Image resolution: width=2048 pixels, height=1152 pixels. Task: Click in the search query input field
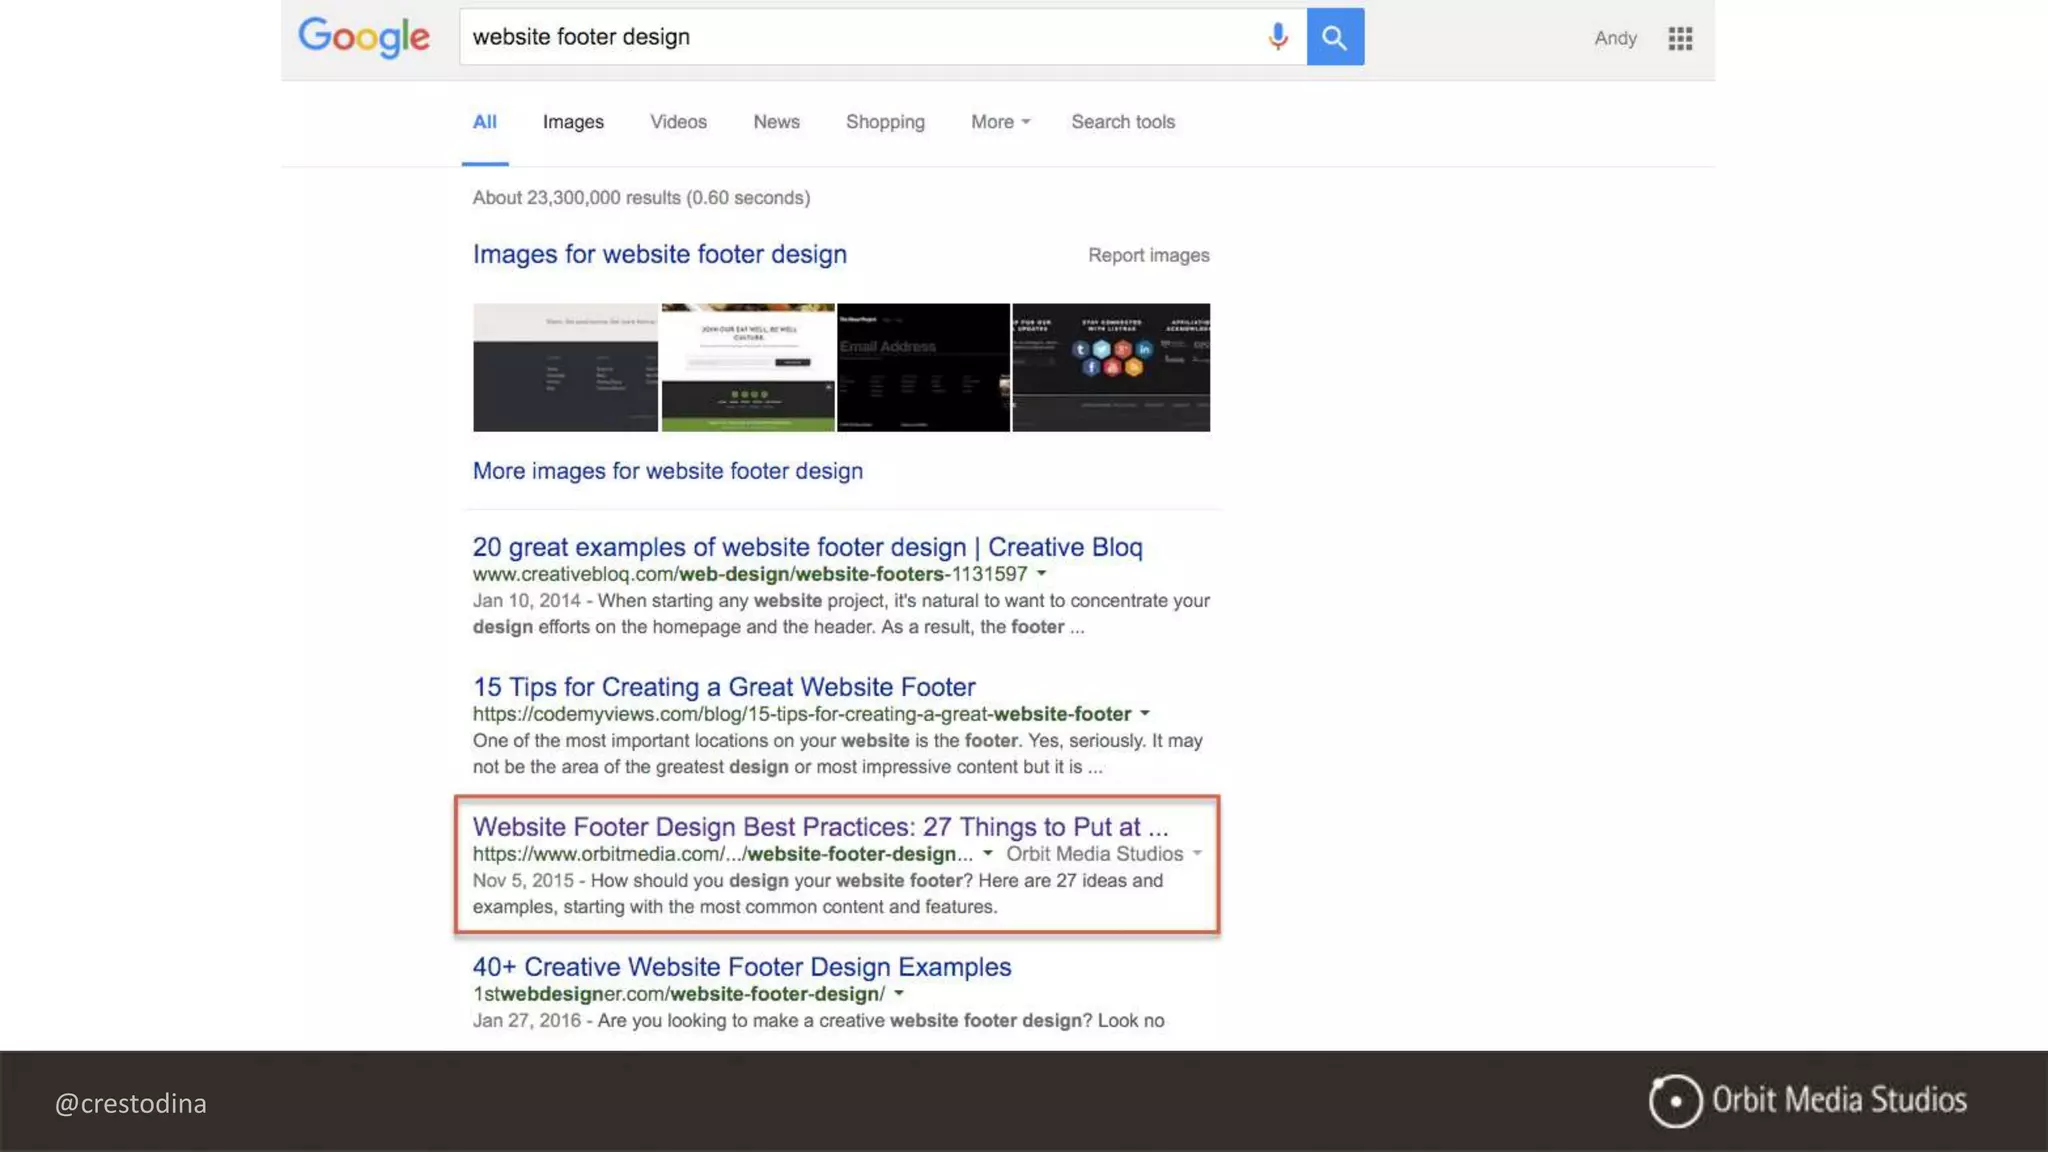click(860, 37)
